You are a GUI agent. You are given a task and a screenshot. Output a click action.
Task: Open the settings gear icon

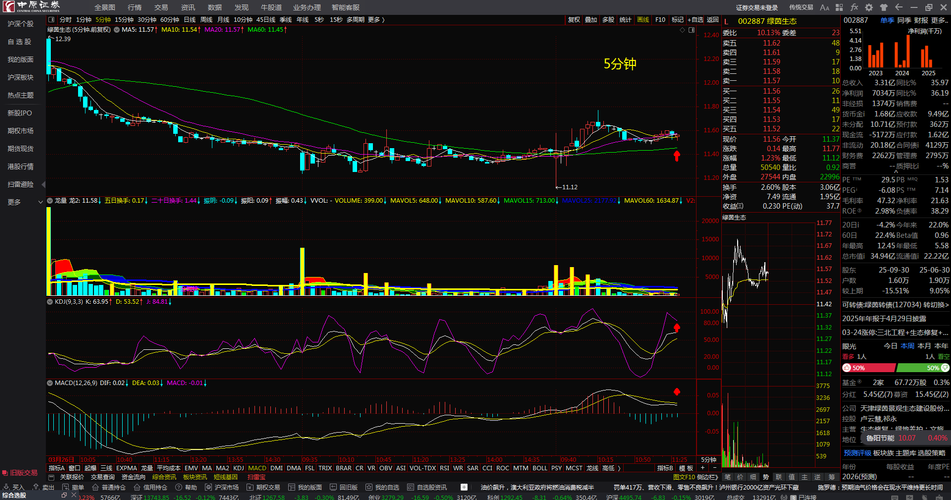[869, 7]
